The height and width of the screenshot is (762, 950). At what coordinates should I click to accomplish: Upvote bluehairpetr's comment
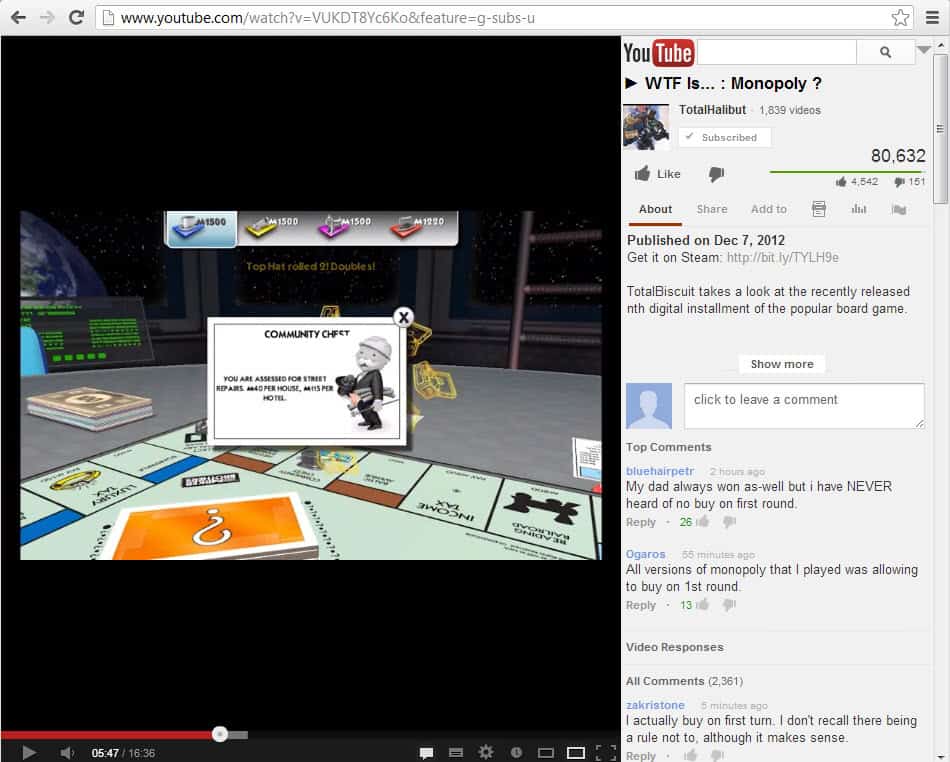(x=703, y=522)
